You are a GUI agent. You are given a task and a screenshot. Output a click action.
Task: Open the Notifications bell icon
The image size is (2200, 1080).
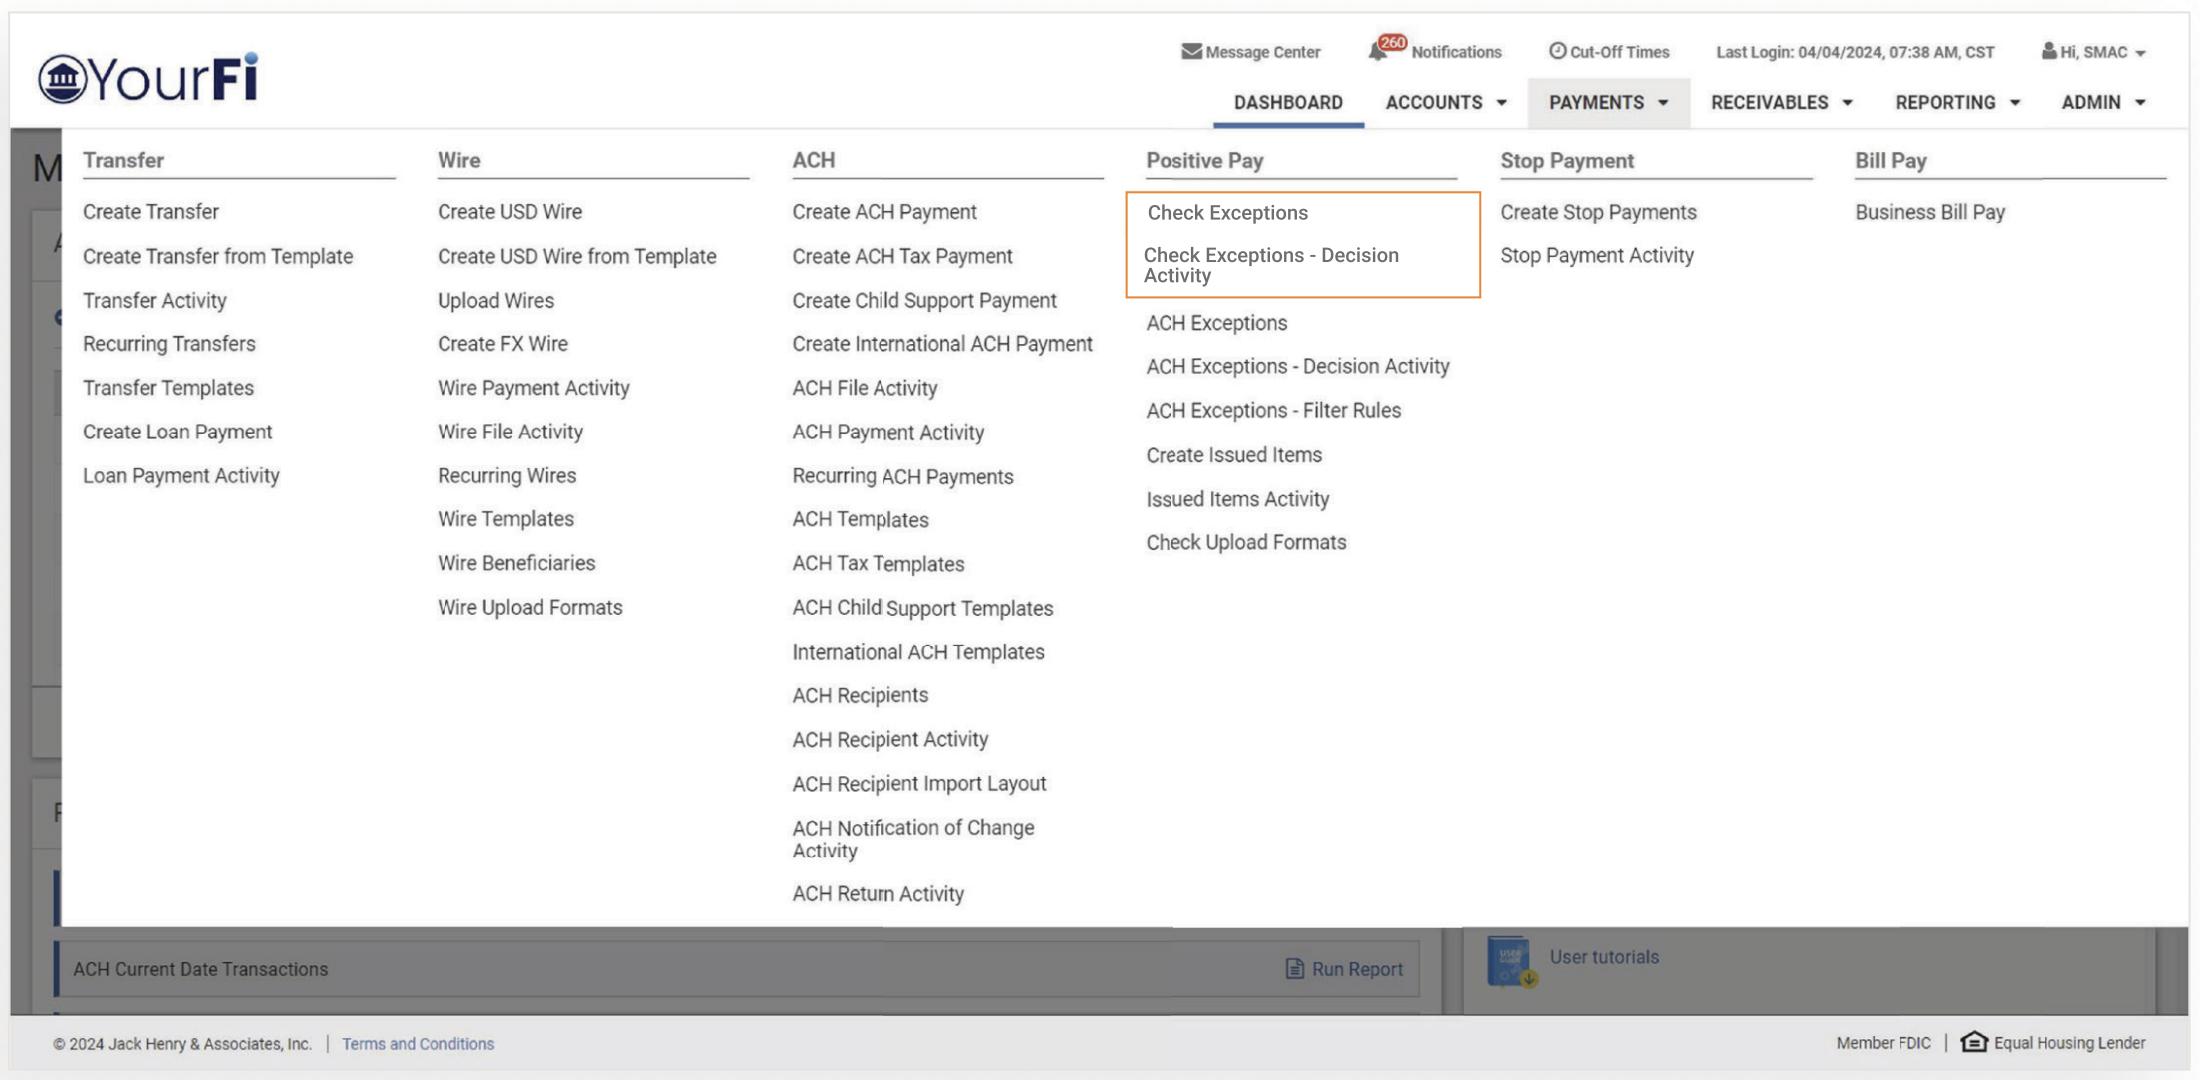(x=1379, y=51)
